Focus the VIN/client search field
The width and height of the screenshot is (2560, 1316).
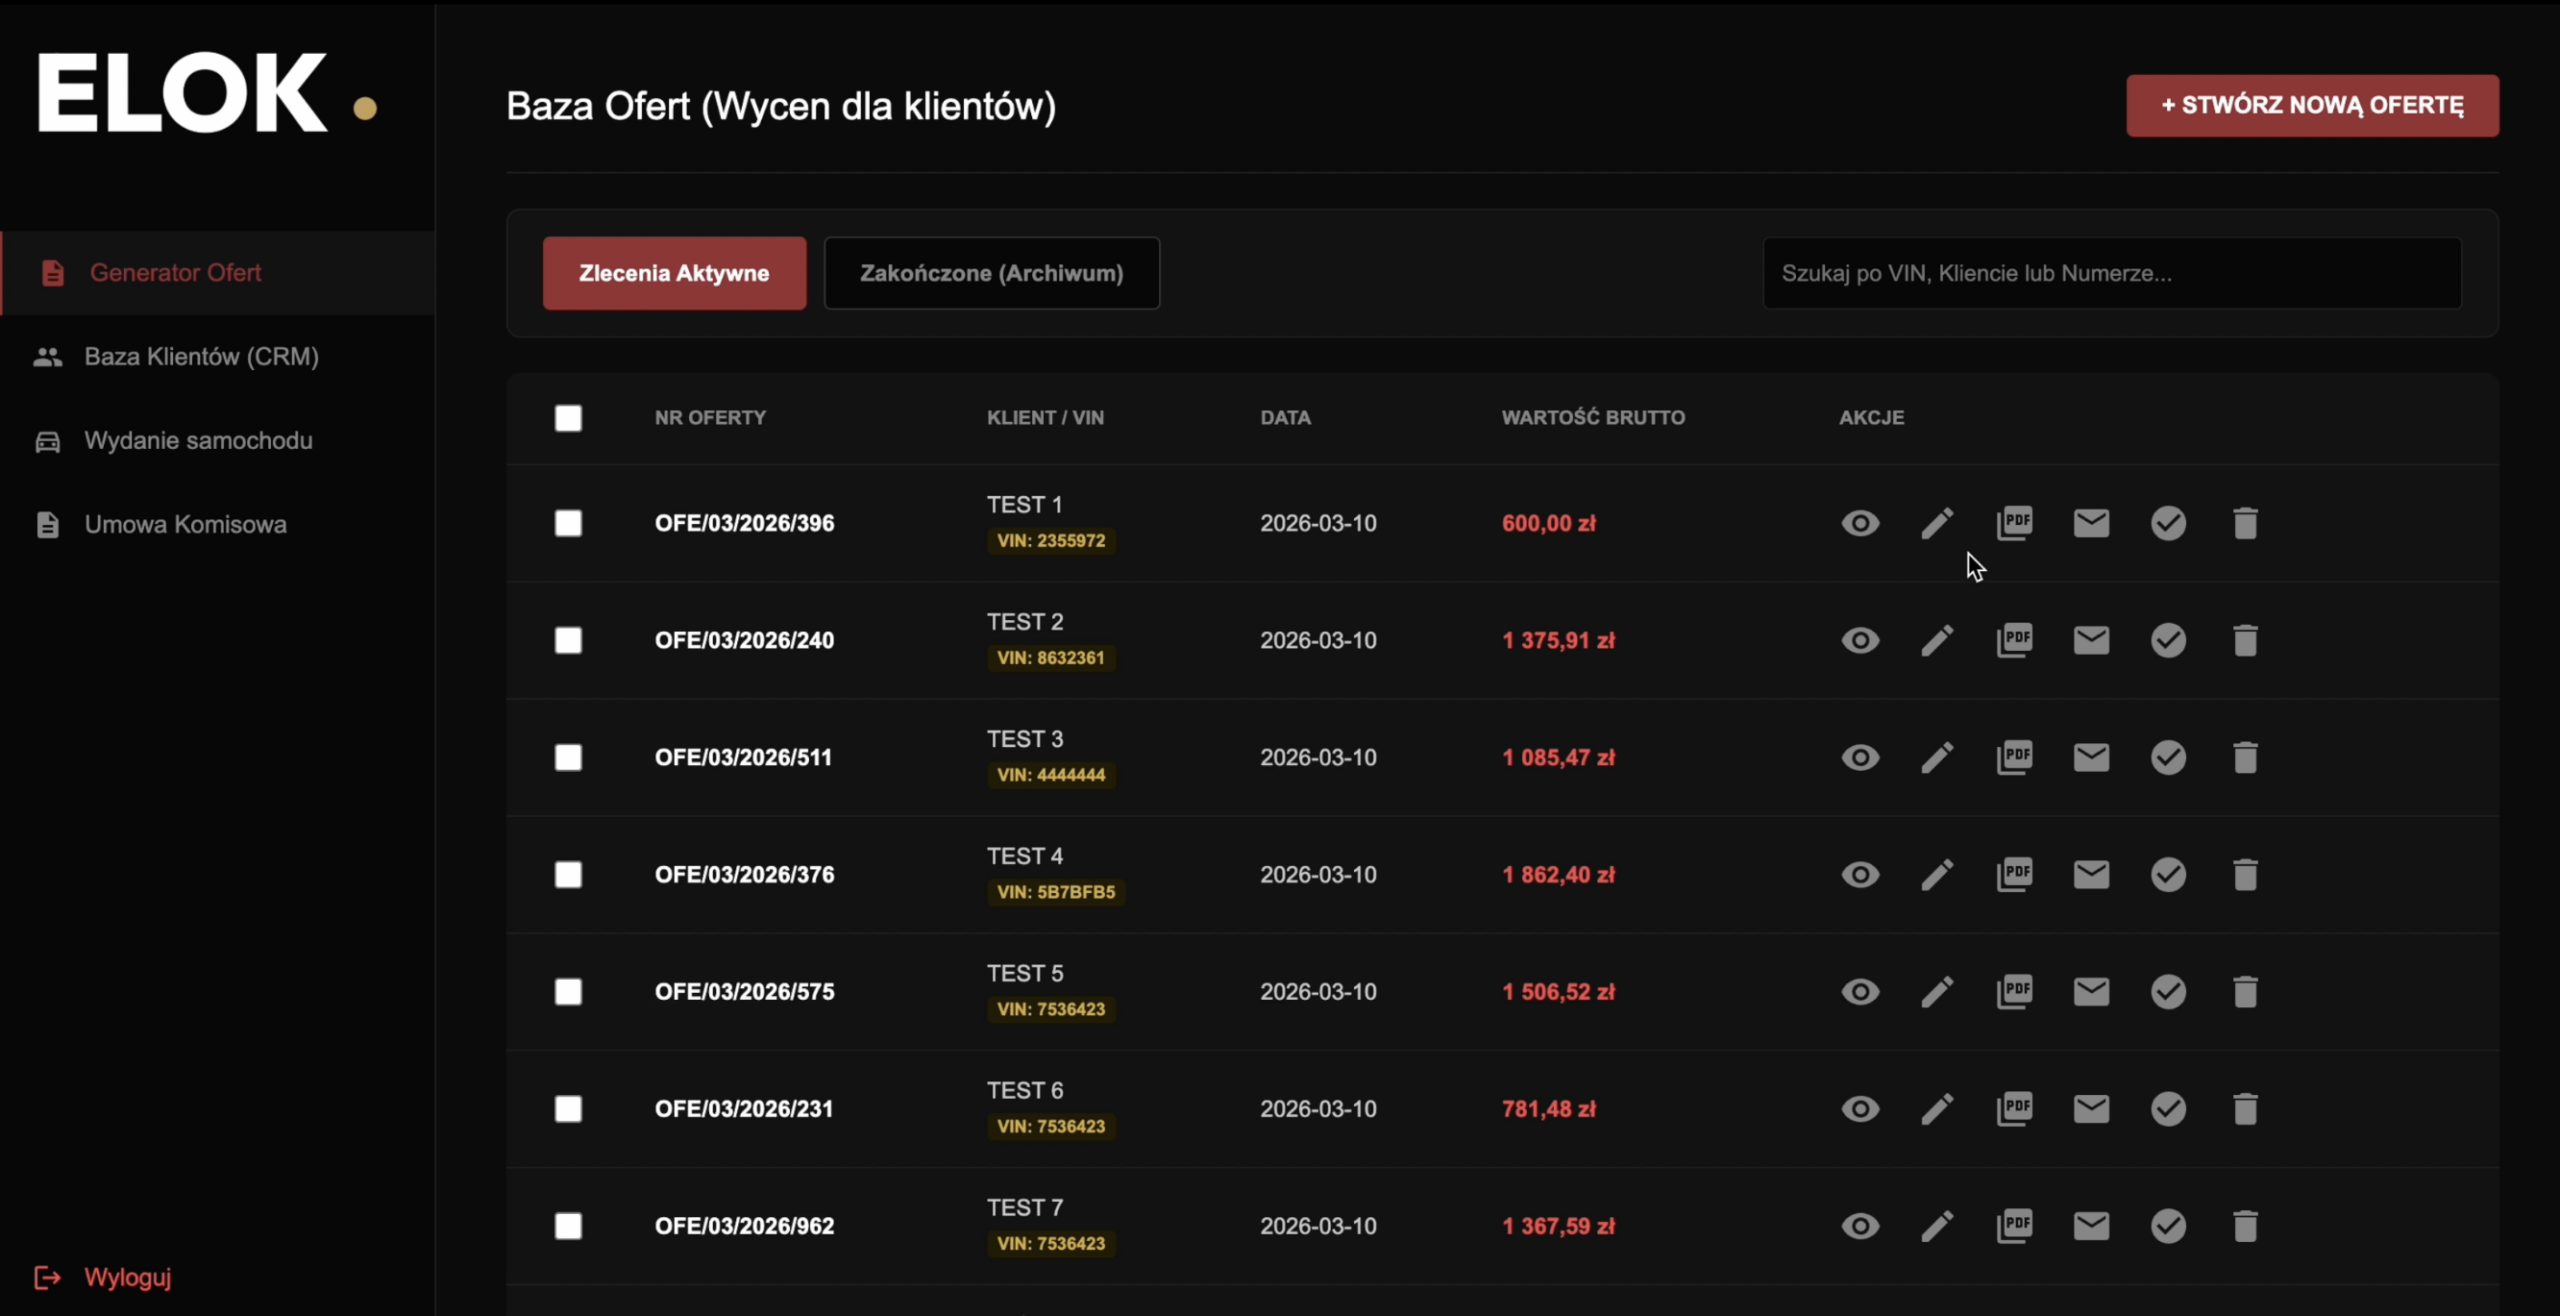(x=2110, y=273)
